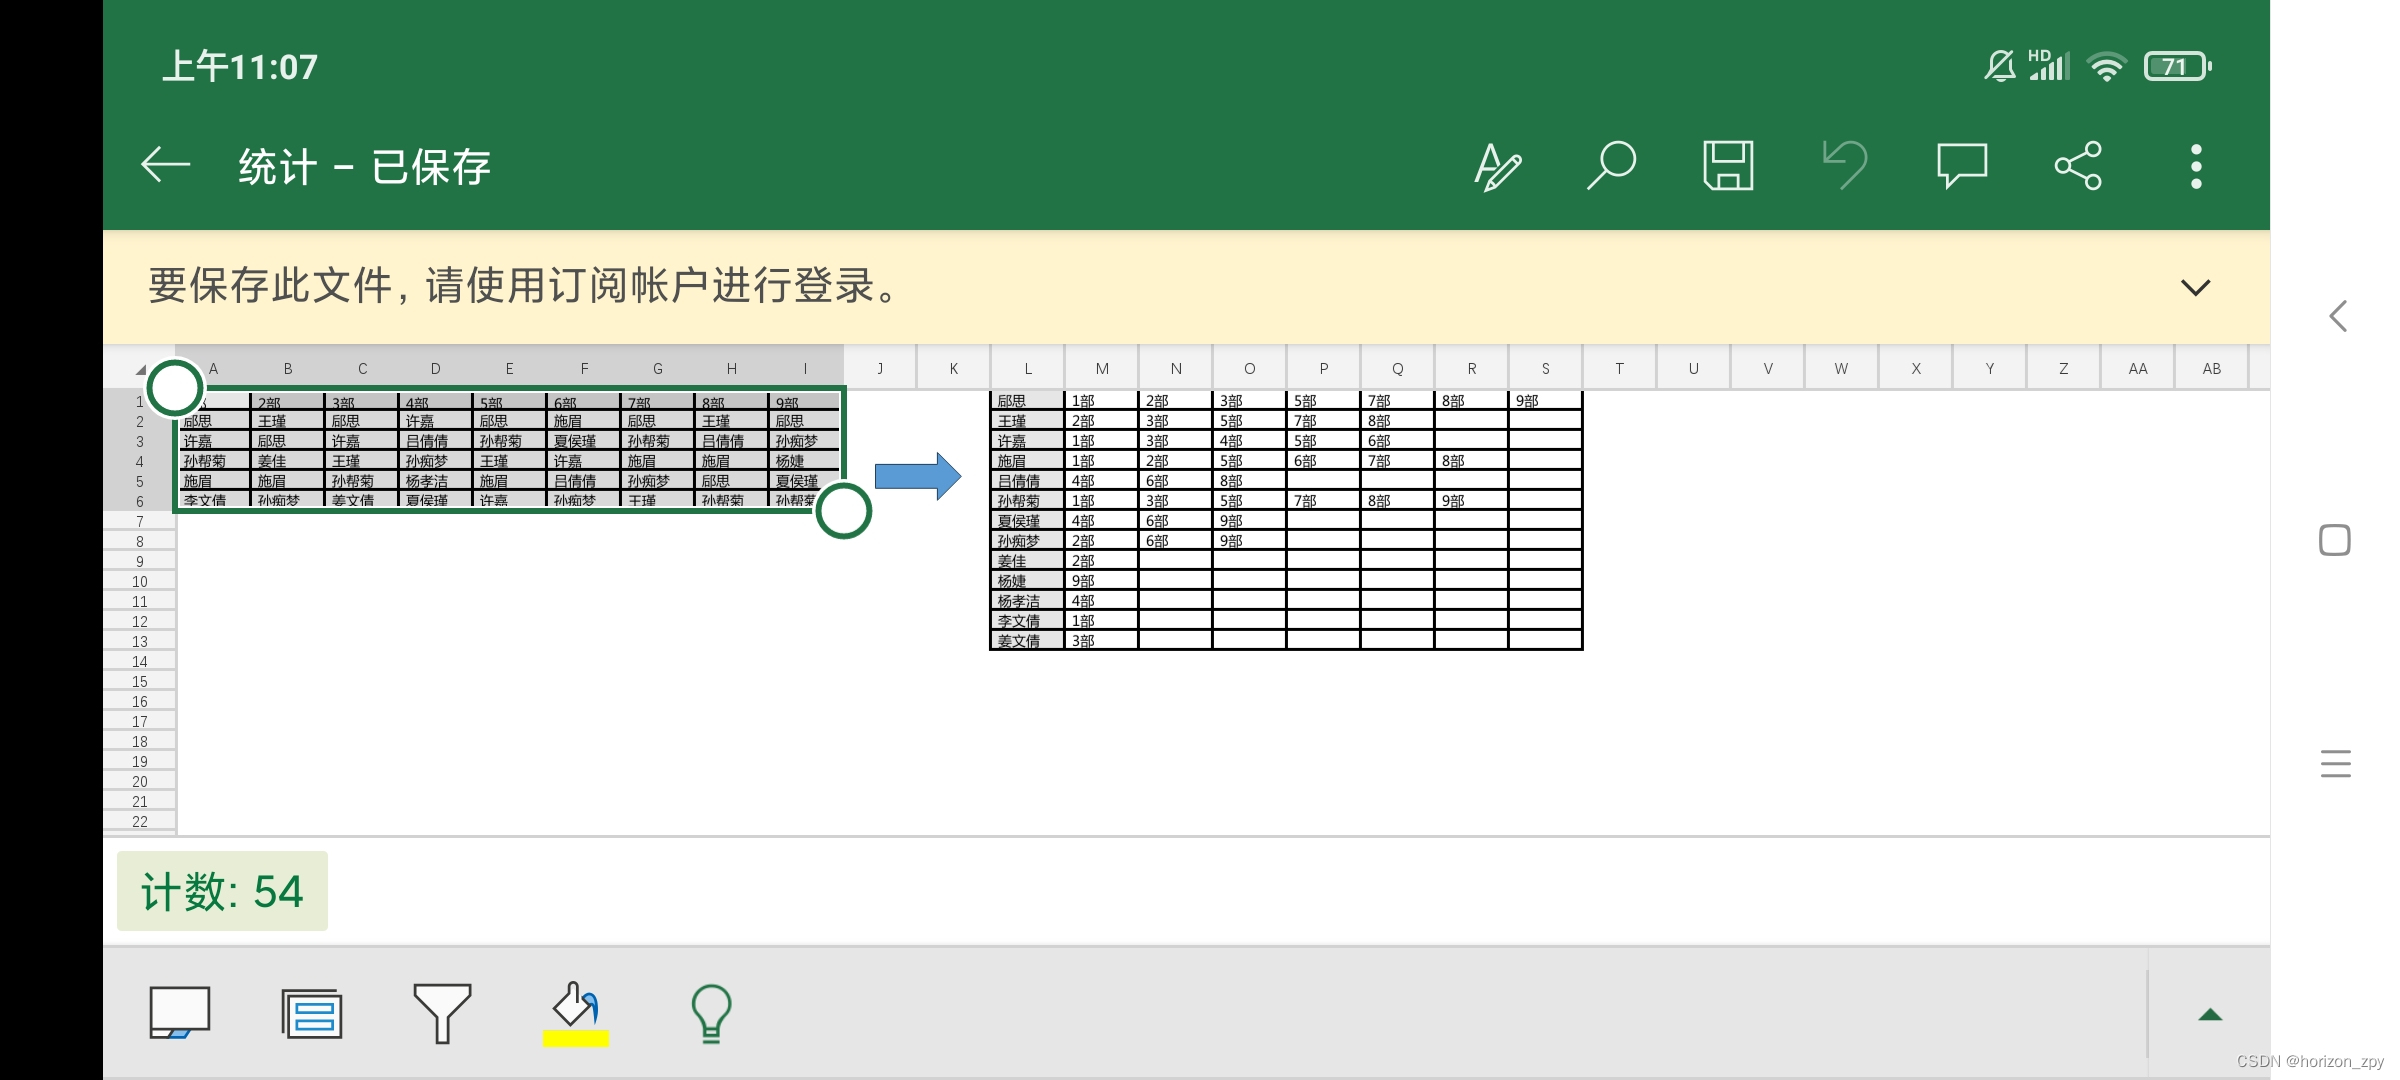Tap the document title 统计 - 已保存

click(x=365, y=166)
